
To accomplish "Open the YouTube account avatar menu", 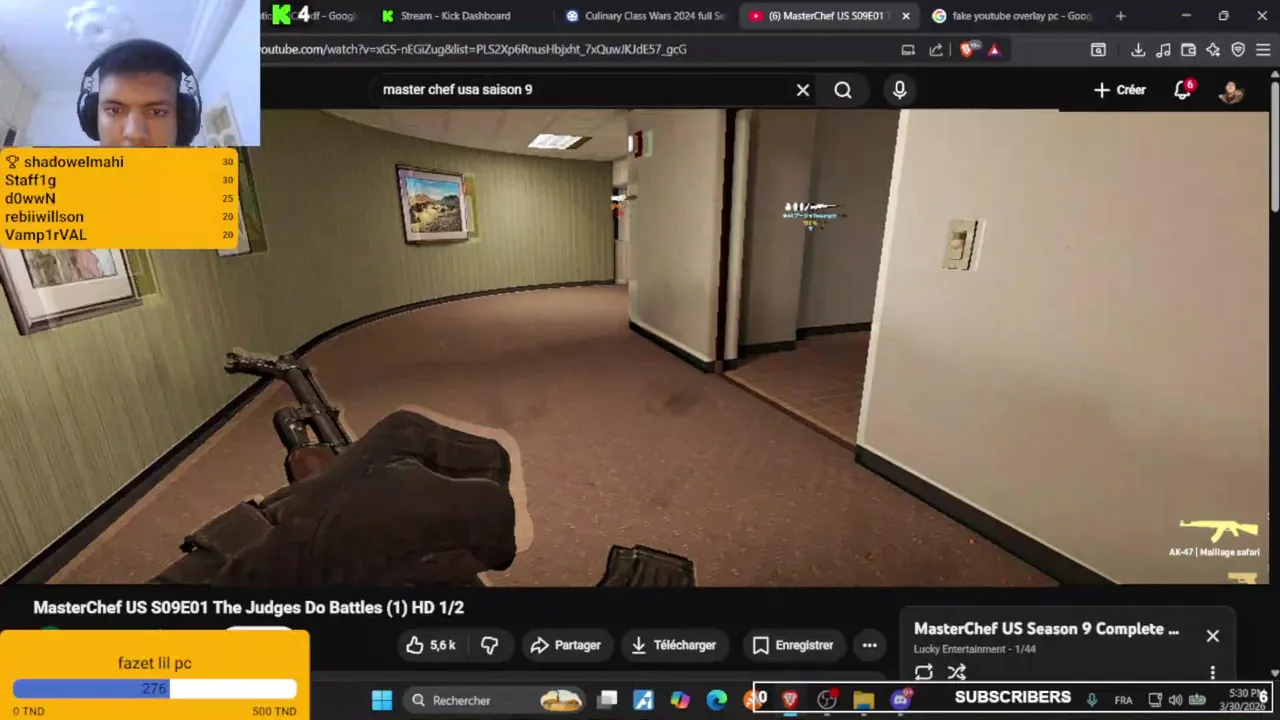I will pos(1231,90).
